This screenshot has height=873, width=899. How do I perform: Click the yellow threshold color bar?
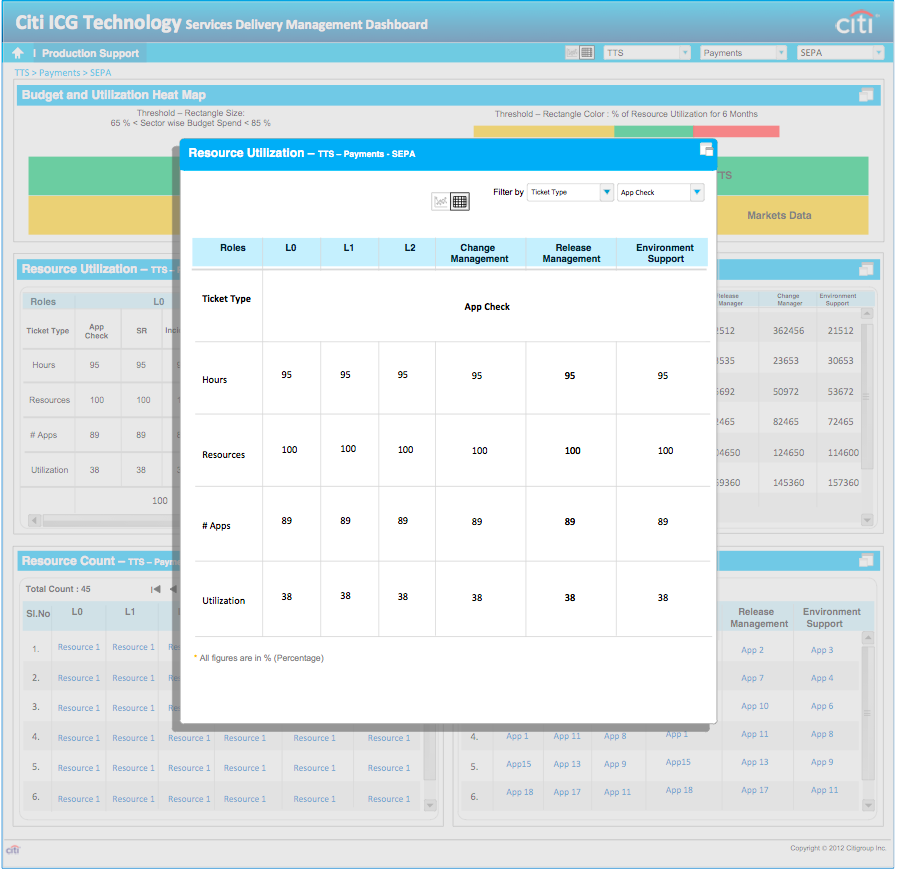coord(544,132)
